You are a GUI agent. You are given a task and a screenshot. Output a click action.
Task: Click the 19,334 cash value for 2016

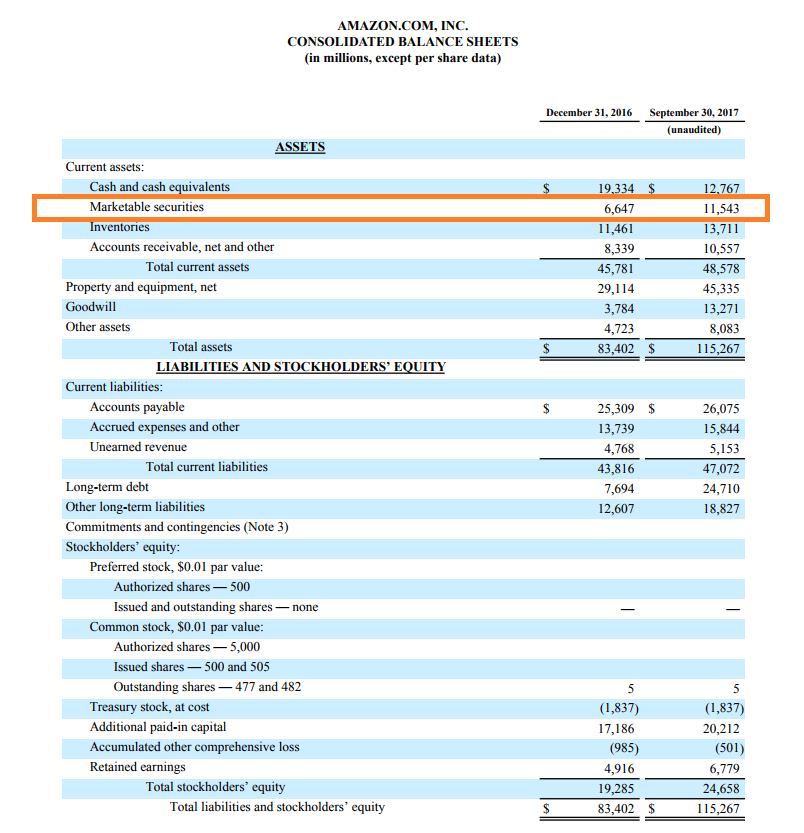(615, 188)
